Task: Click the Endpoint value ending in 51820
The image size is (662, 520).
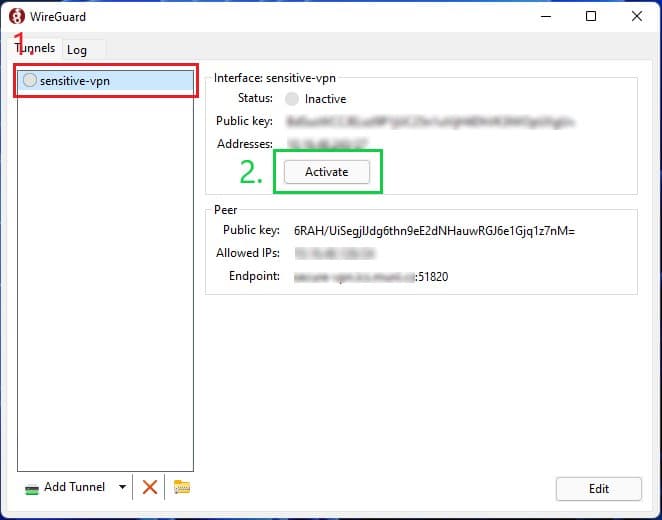Action: [x=370, y=276]
